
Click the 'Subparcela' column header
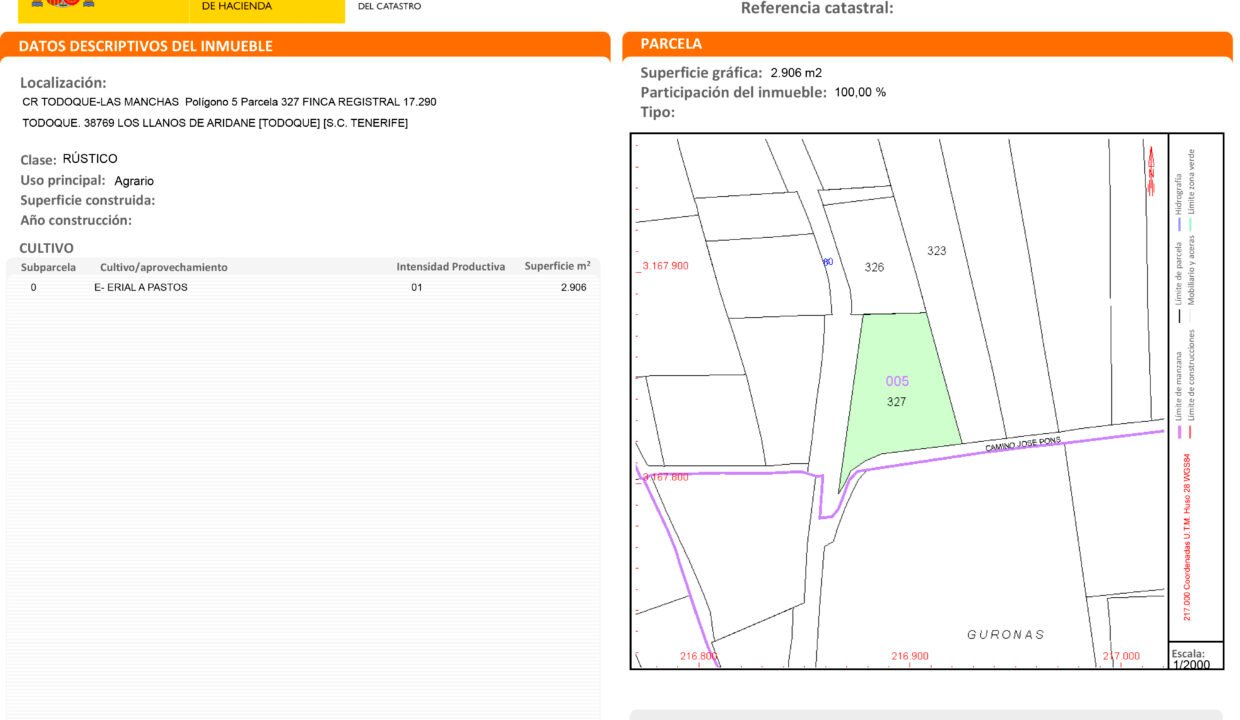tap(49, 267)
